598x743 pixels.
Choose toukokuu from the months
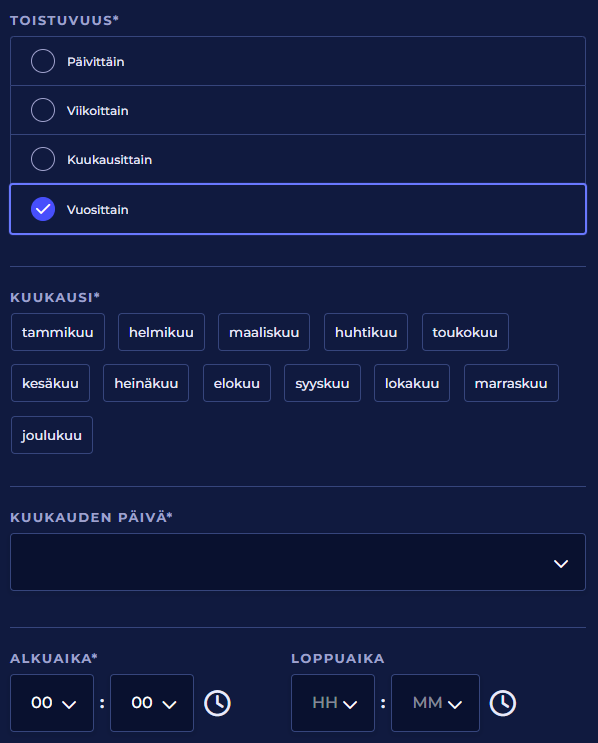click(465, 332)
